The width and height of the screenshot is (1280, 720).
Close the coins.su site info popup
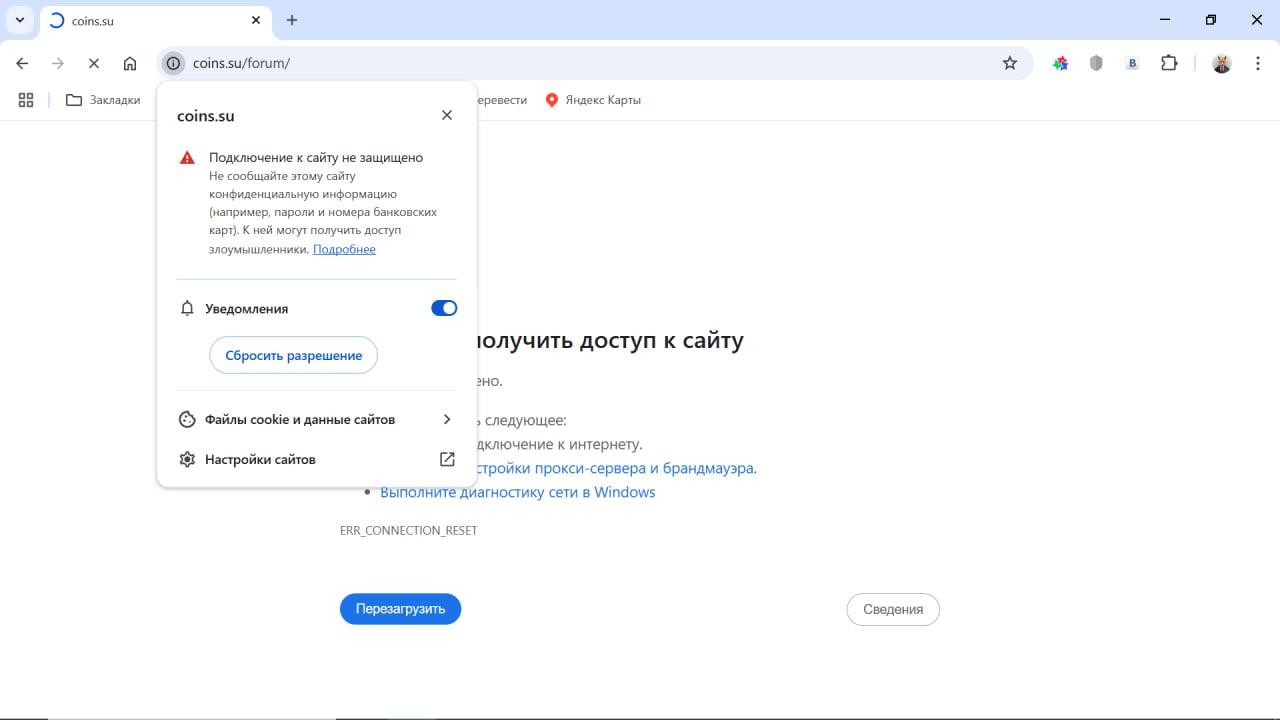(447, 115)
